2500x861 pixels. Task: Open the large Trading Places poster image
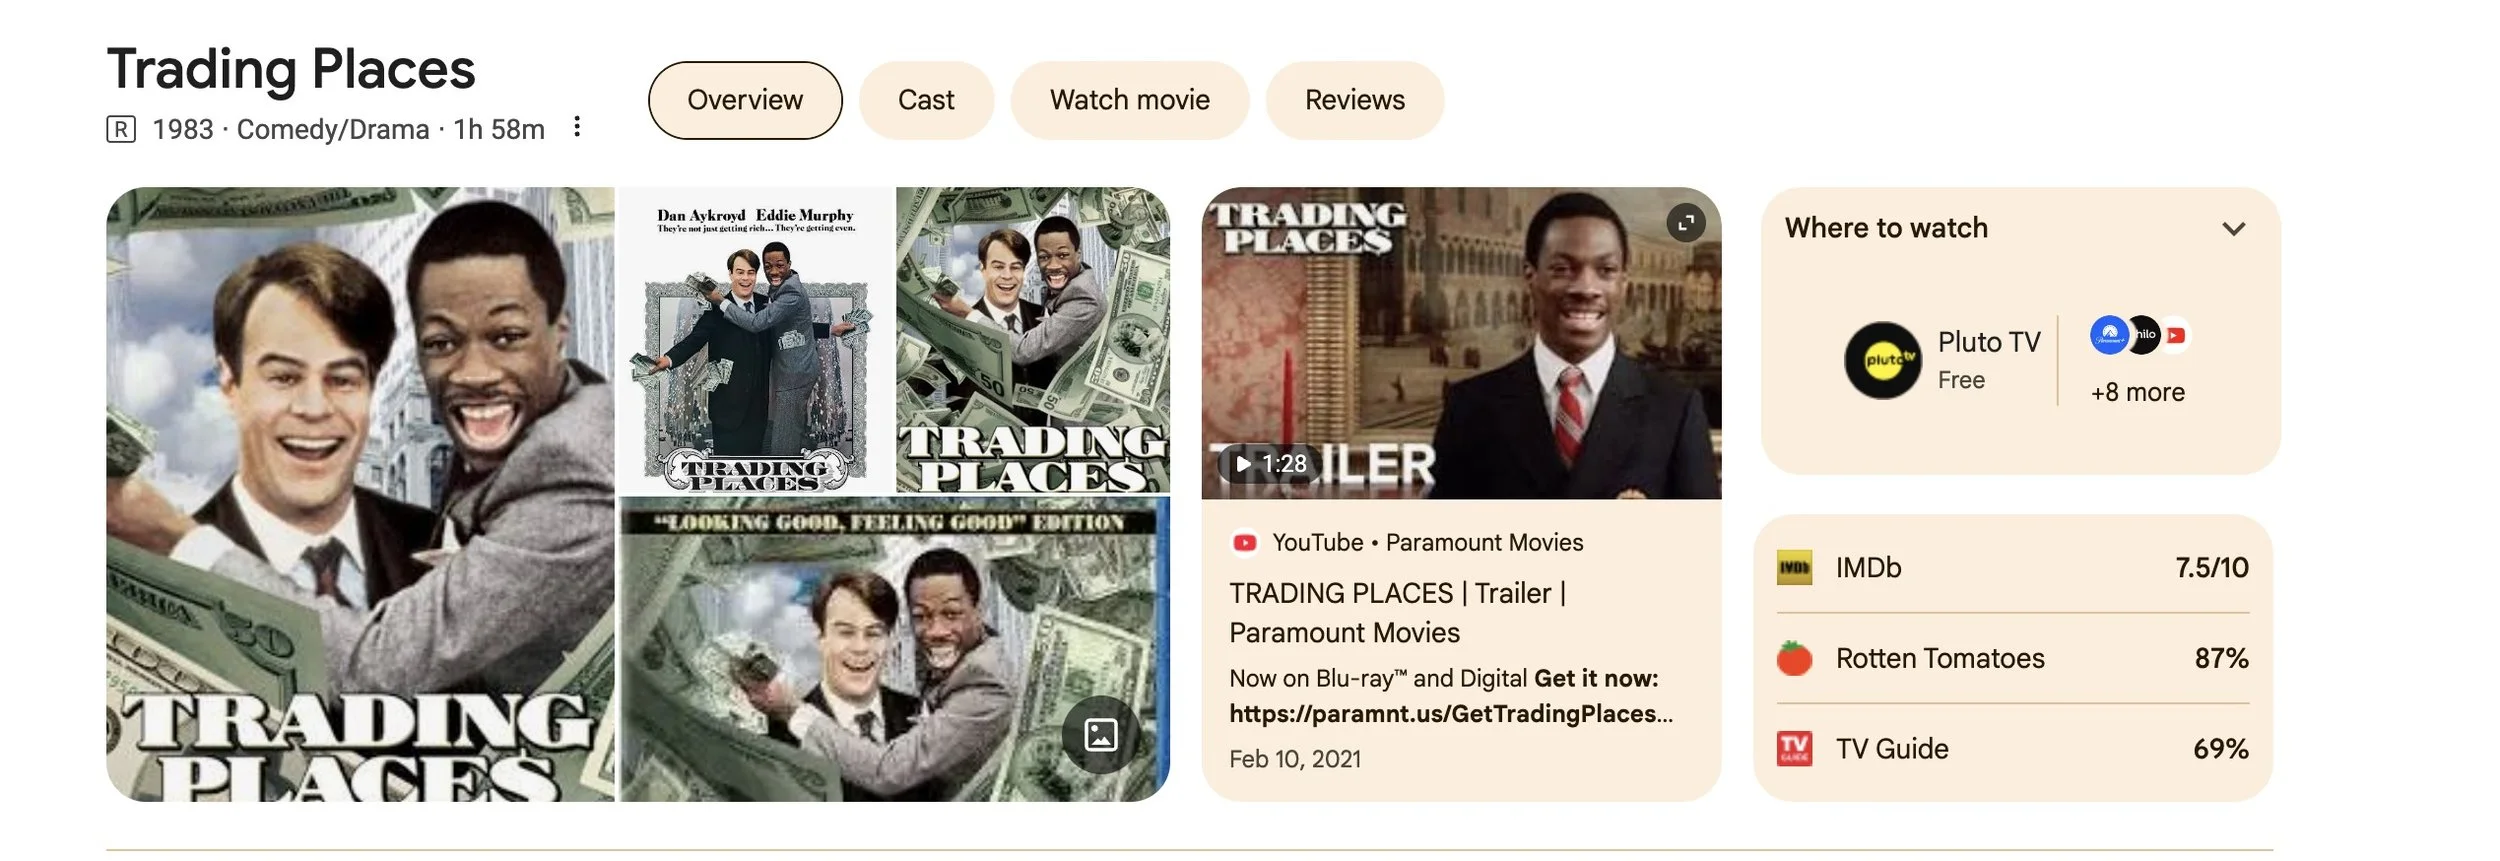point(361,494)
